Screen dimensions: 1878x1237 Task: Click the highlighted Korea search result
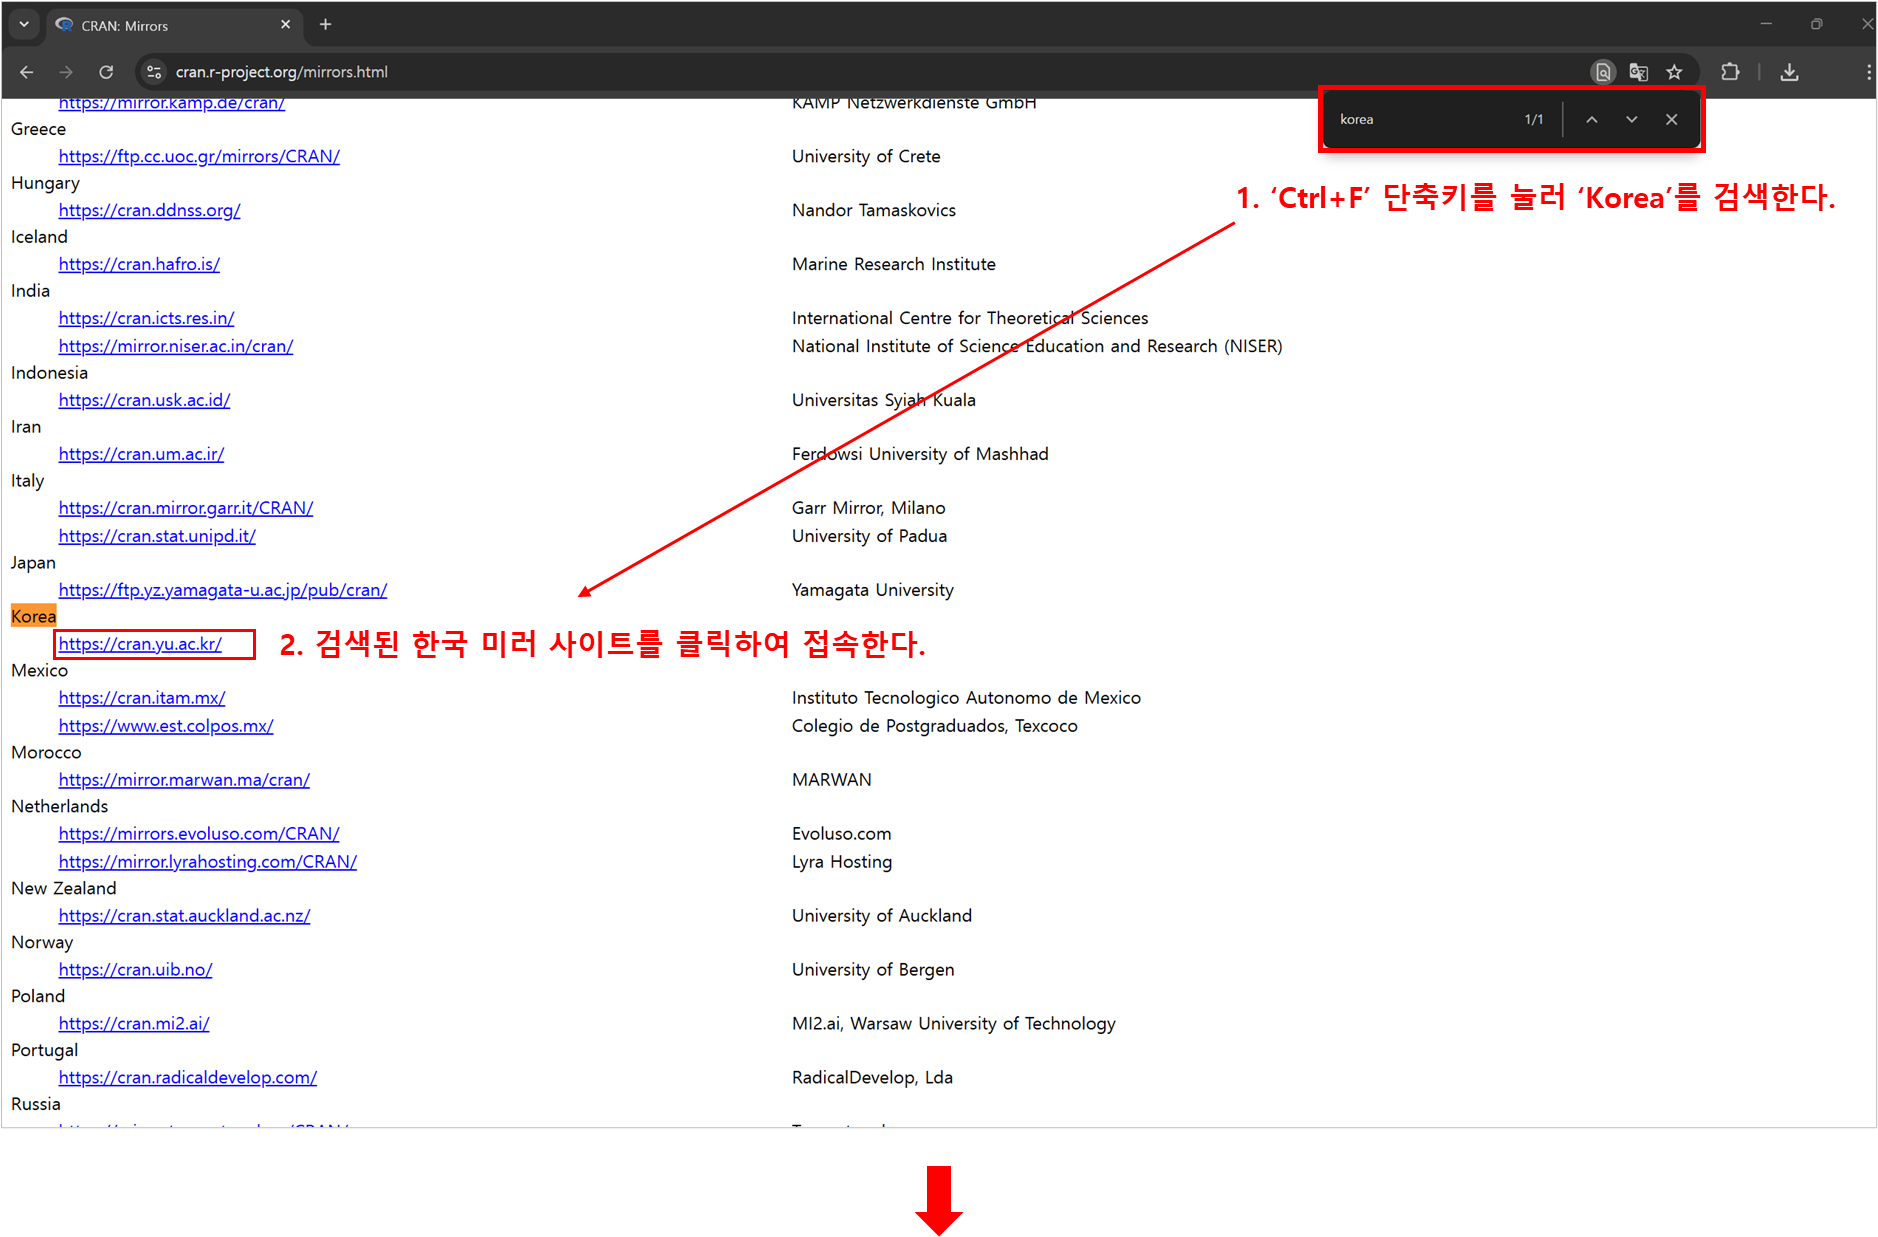pos(33,615)
